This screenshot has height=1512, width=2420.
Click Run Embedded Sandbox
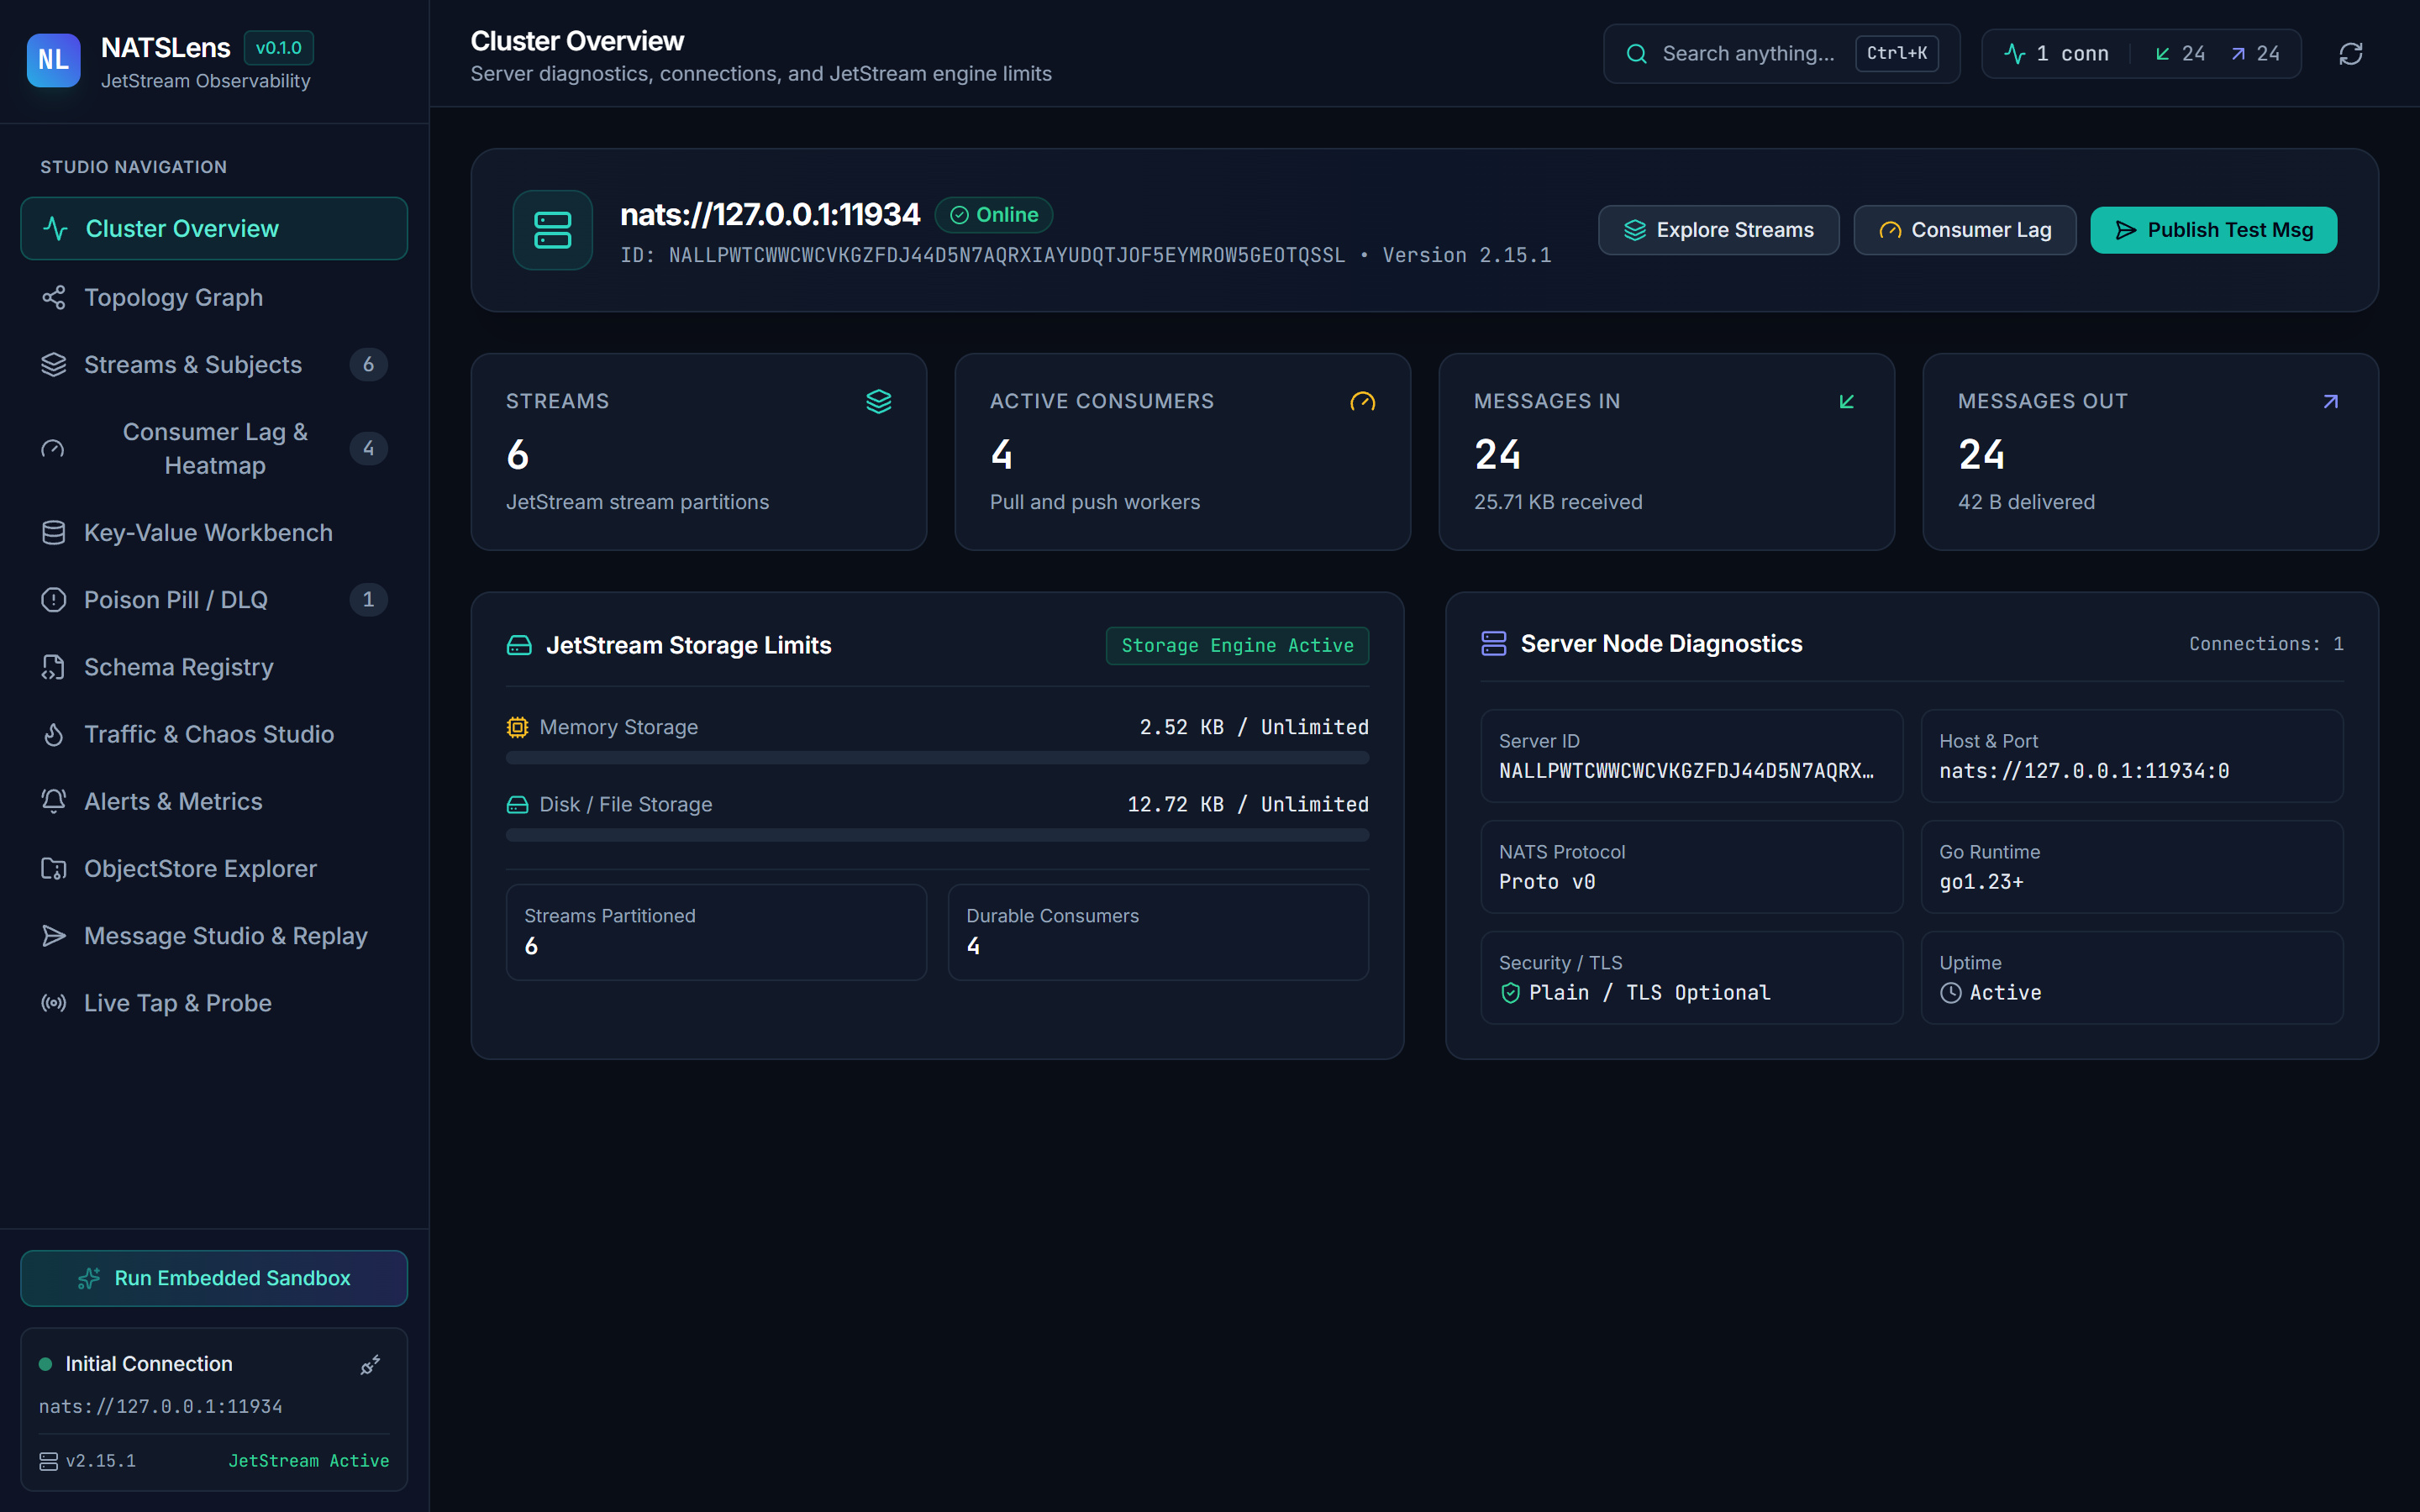[214, 1278]
